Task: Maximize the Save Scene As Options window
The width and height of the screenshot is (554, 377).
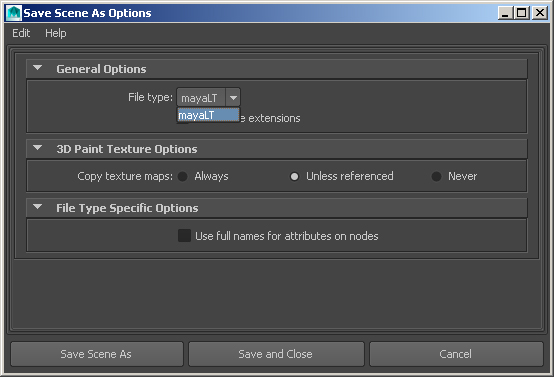Action: [x=521, y=13]
